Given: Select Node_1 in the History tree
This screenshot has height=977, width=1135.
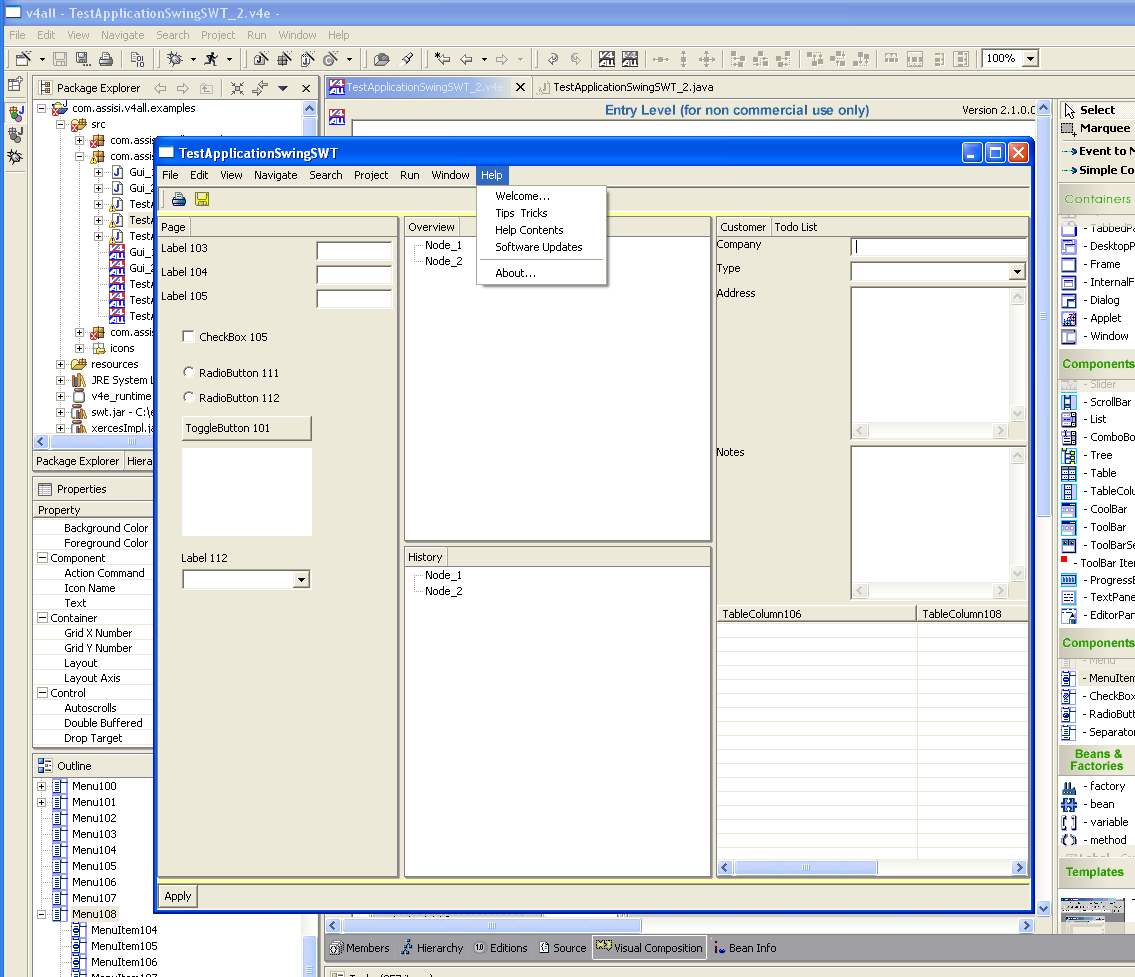Looking at the screenshot, I should pyautogui.click(x=443, y=575).
